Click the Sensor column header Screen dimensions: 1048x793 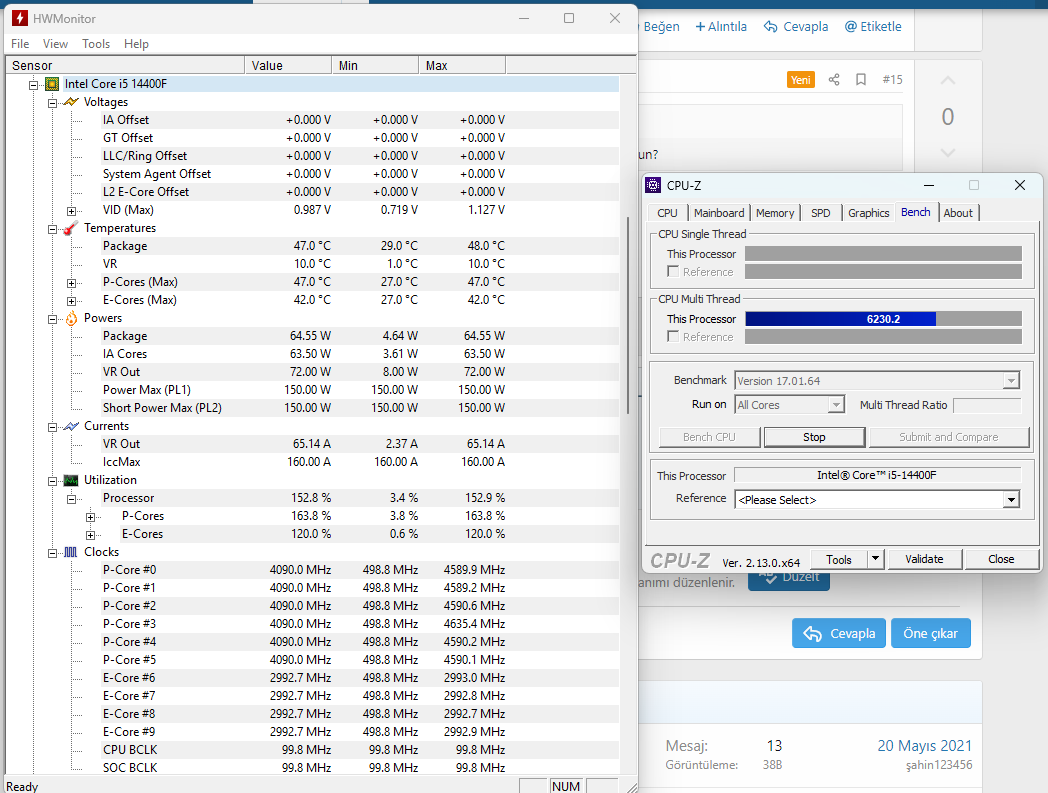coord(126,66)
